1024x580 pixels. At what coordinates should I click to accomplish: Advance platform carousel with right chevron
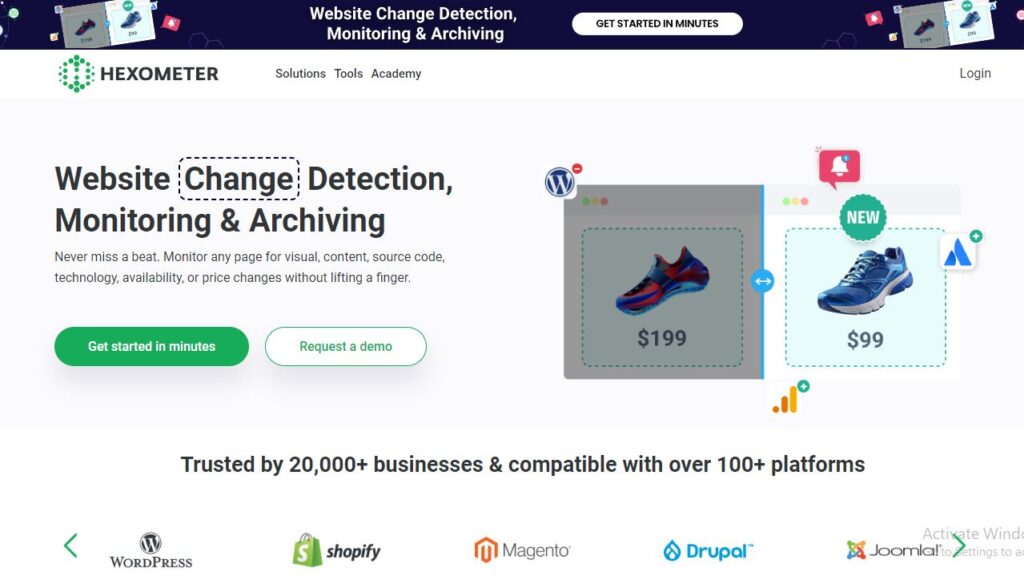pos(958,545)
